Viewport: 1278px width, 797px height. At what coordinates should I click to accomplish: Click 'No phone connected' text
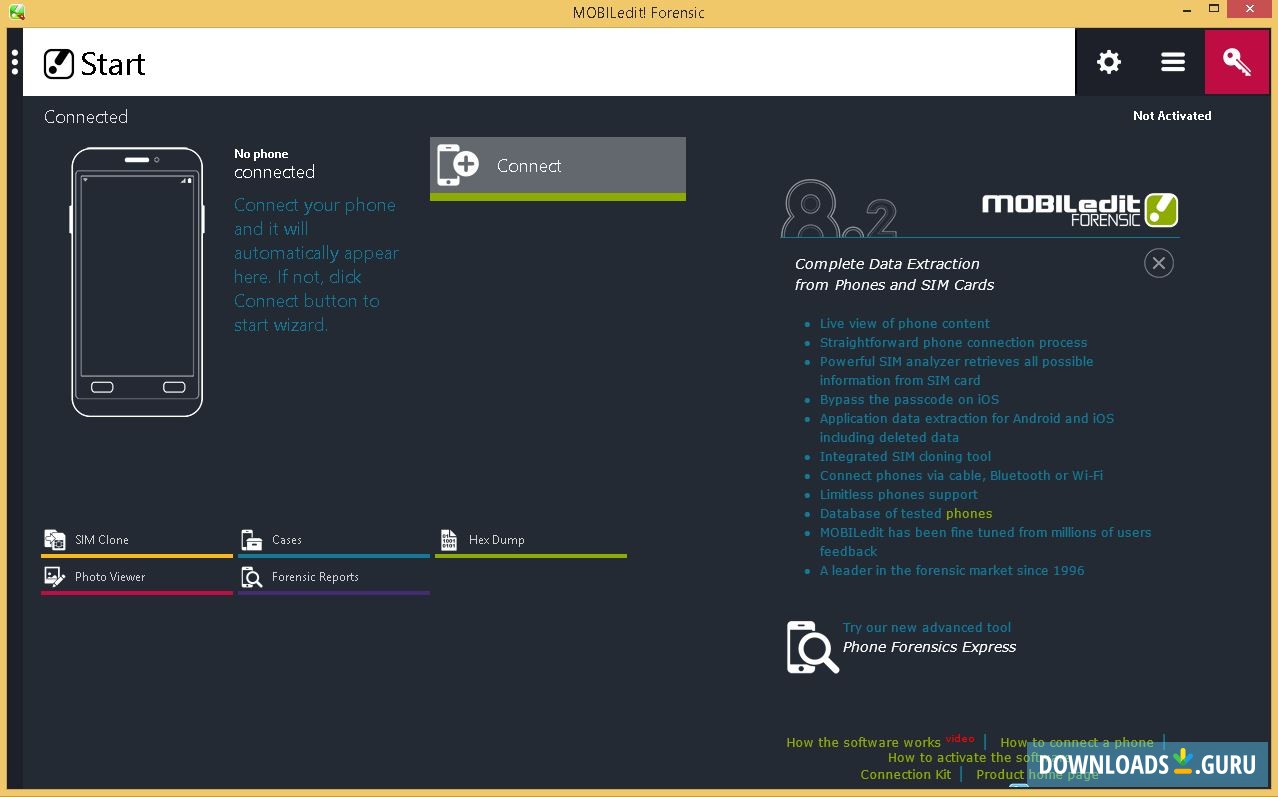click(x=275, y=164)
